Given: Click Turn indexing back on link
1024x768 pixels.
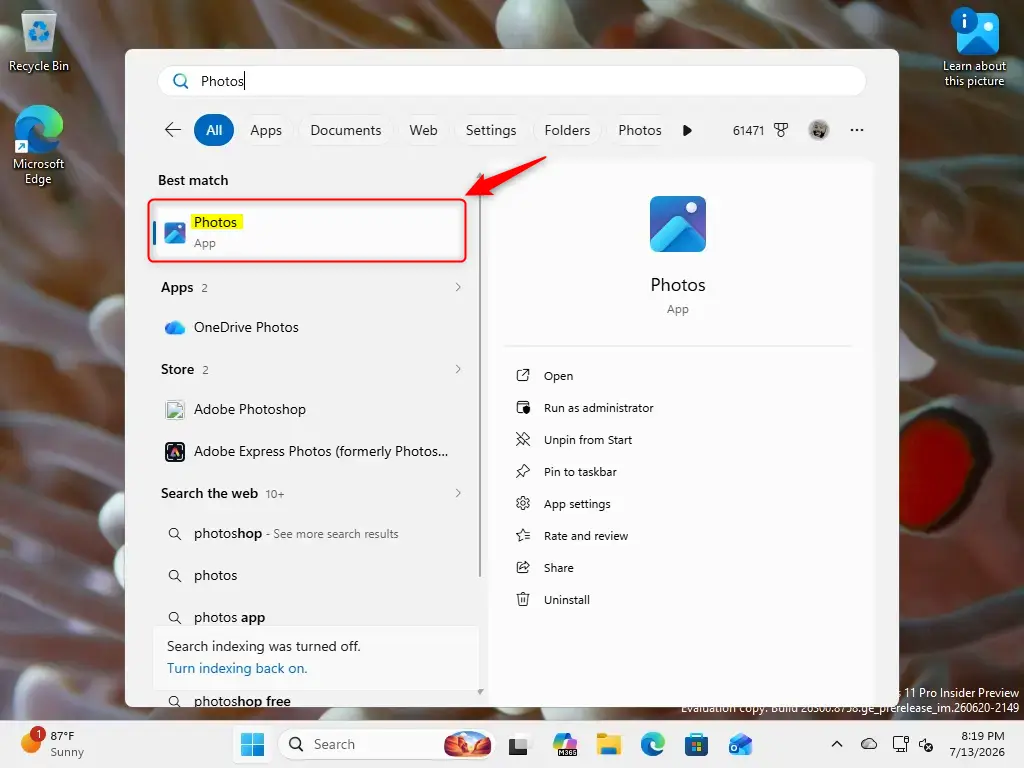Looking at the screenshot, I should pyautogui.click(x=236, y=668).
